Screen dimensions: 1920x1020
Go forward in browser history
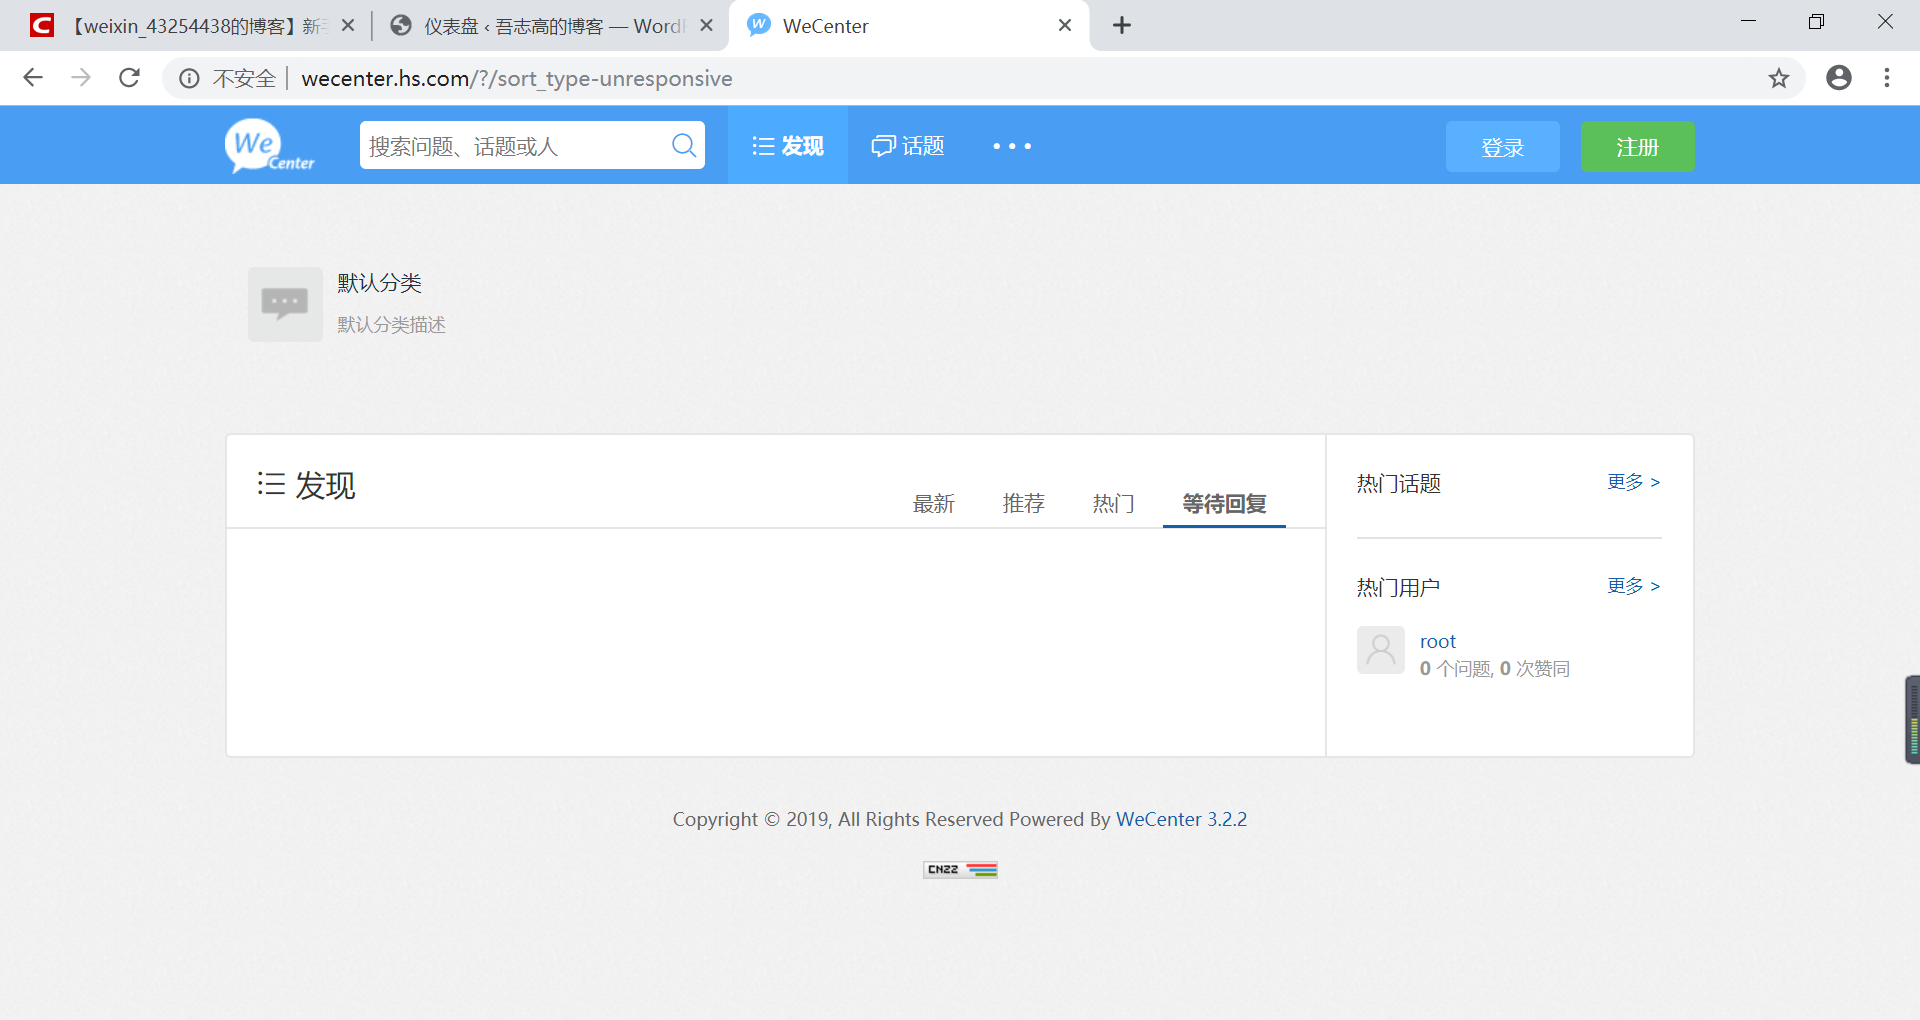point(81,78)
